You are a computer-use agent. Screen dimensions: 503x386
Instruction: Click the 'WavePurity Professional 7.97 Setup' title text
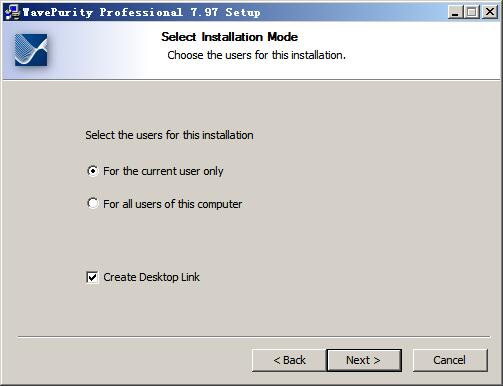[x=141, y=13]
